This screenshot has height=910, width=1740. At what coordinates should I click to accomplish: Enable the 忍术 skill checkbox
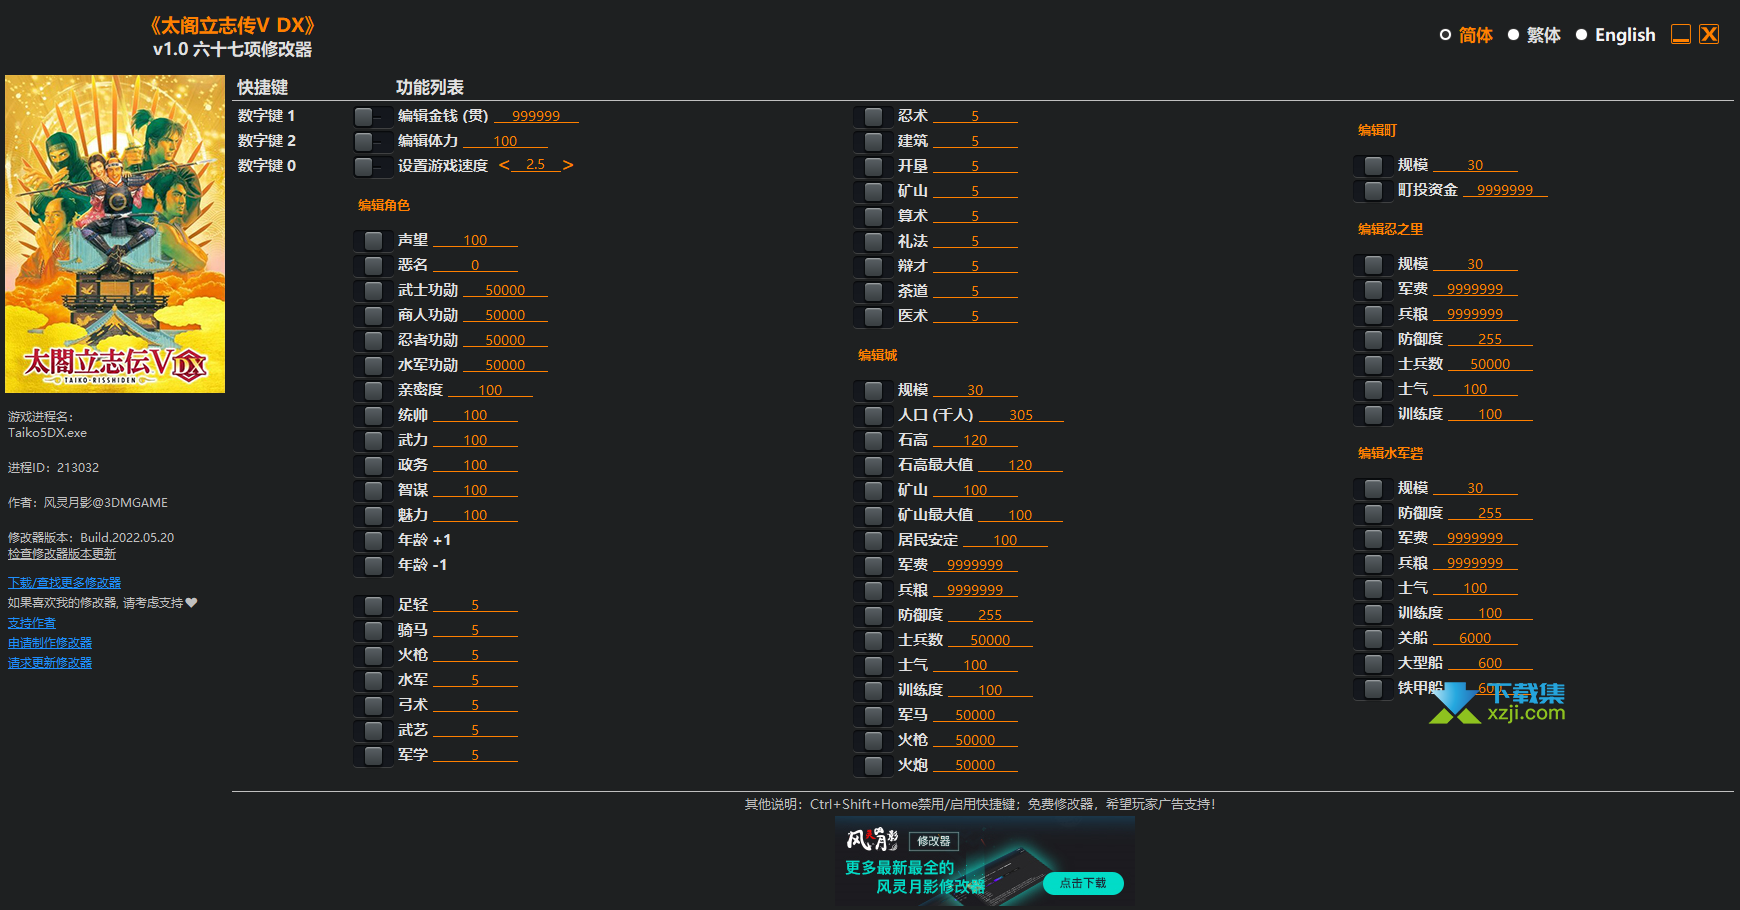(872, 116)
